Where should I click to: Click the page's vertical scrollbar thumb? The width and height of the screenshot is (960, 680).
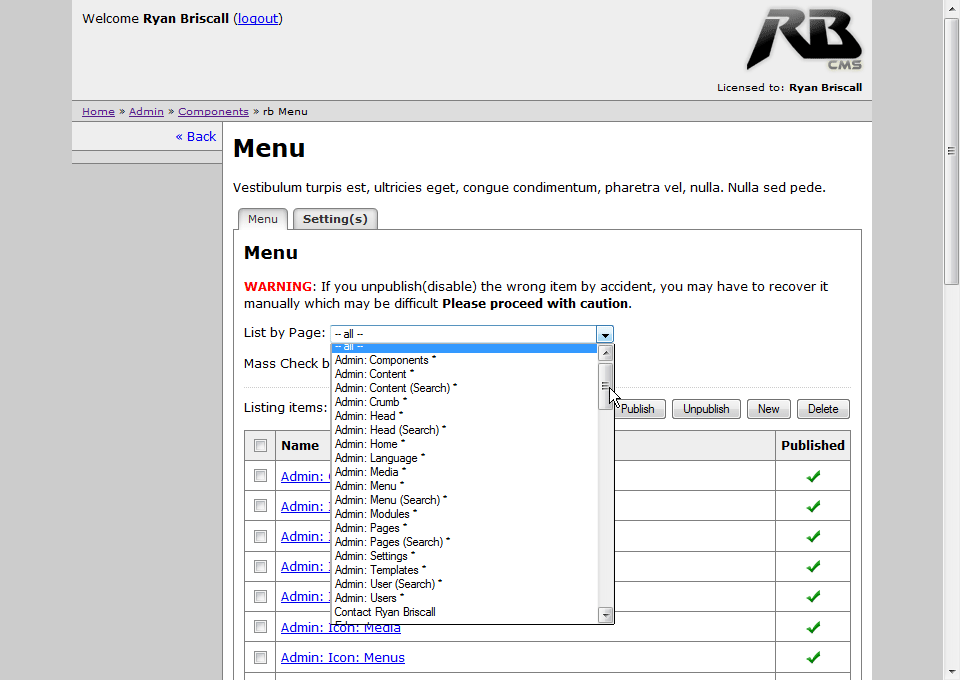951,150
